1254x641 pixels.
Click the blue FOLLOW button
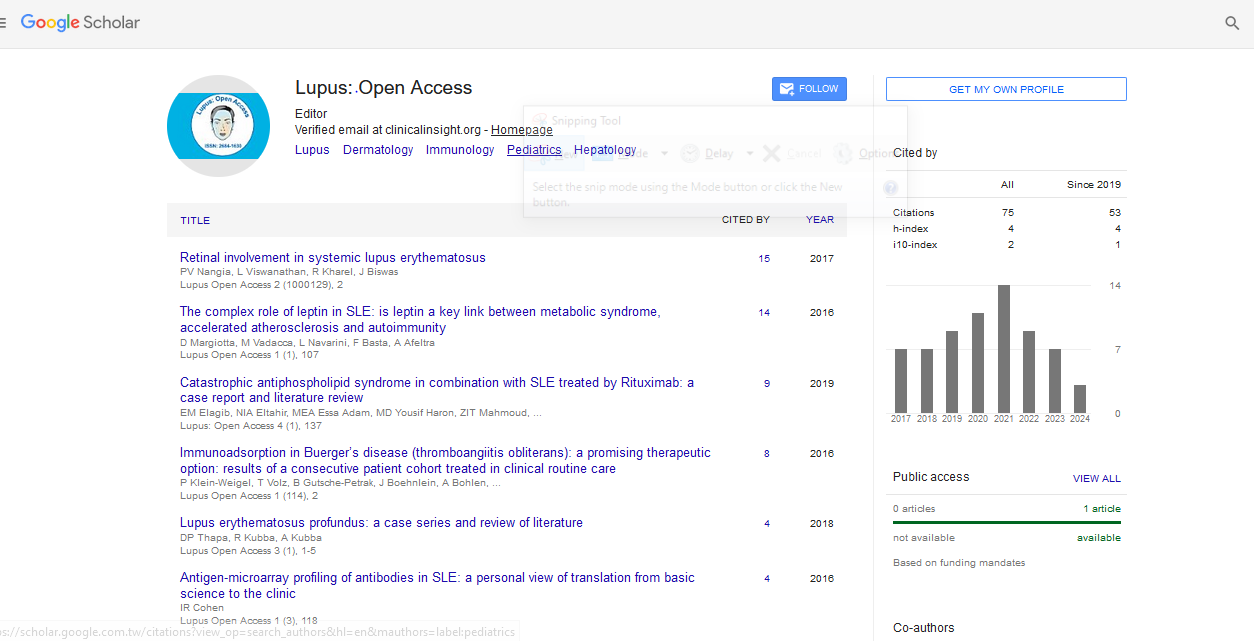coord(809,89)
